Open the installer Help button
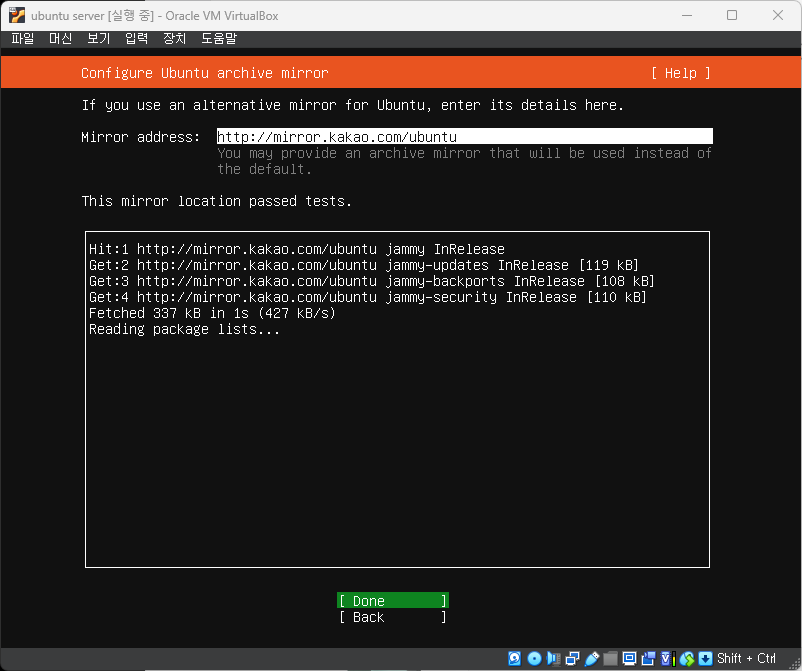Screen dimensions: 802x671 [681, 73]
